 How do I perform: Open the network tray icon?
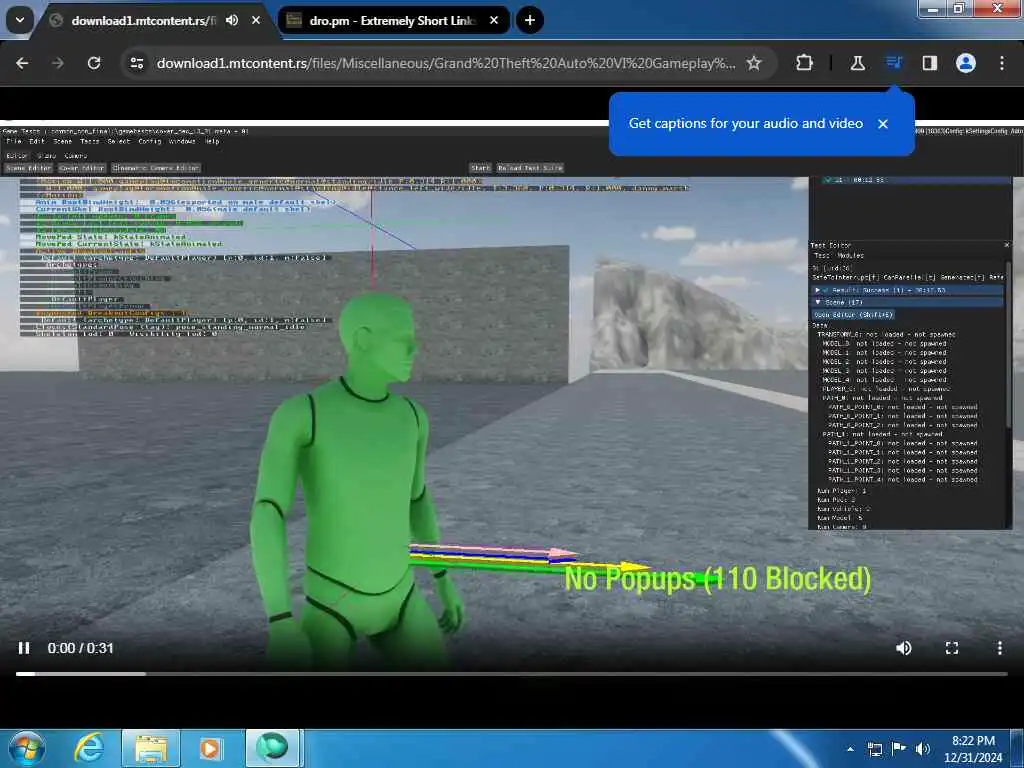click(874, 749)
